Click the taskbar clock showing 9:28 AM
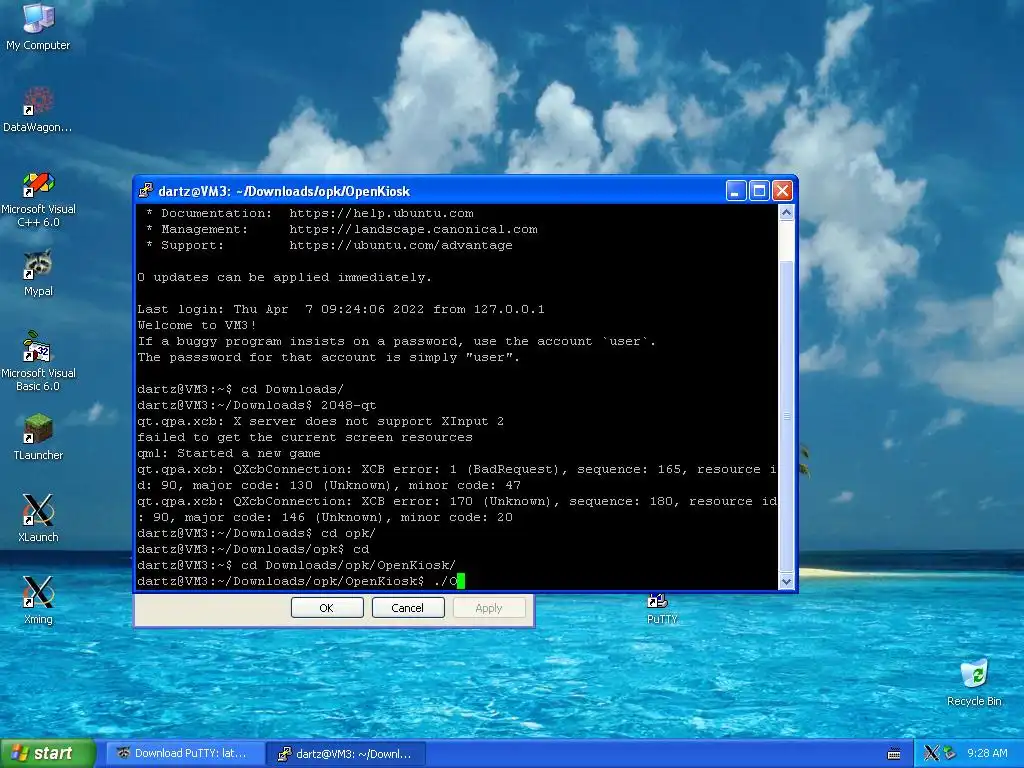The image size is (1024, 768). click(987, 754)
